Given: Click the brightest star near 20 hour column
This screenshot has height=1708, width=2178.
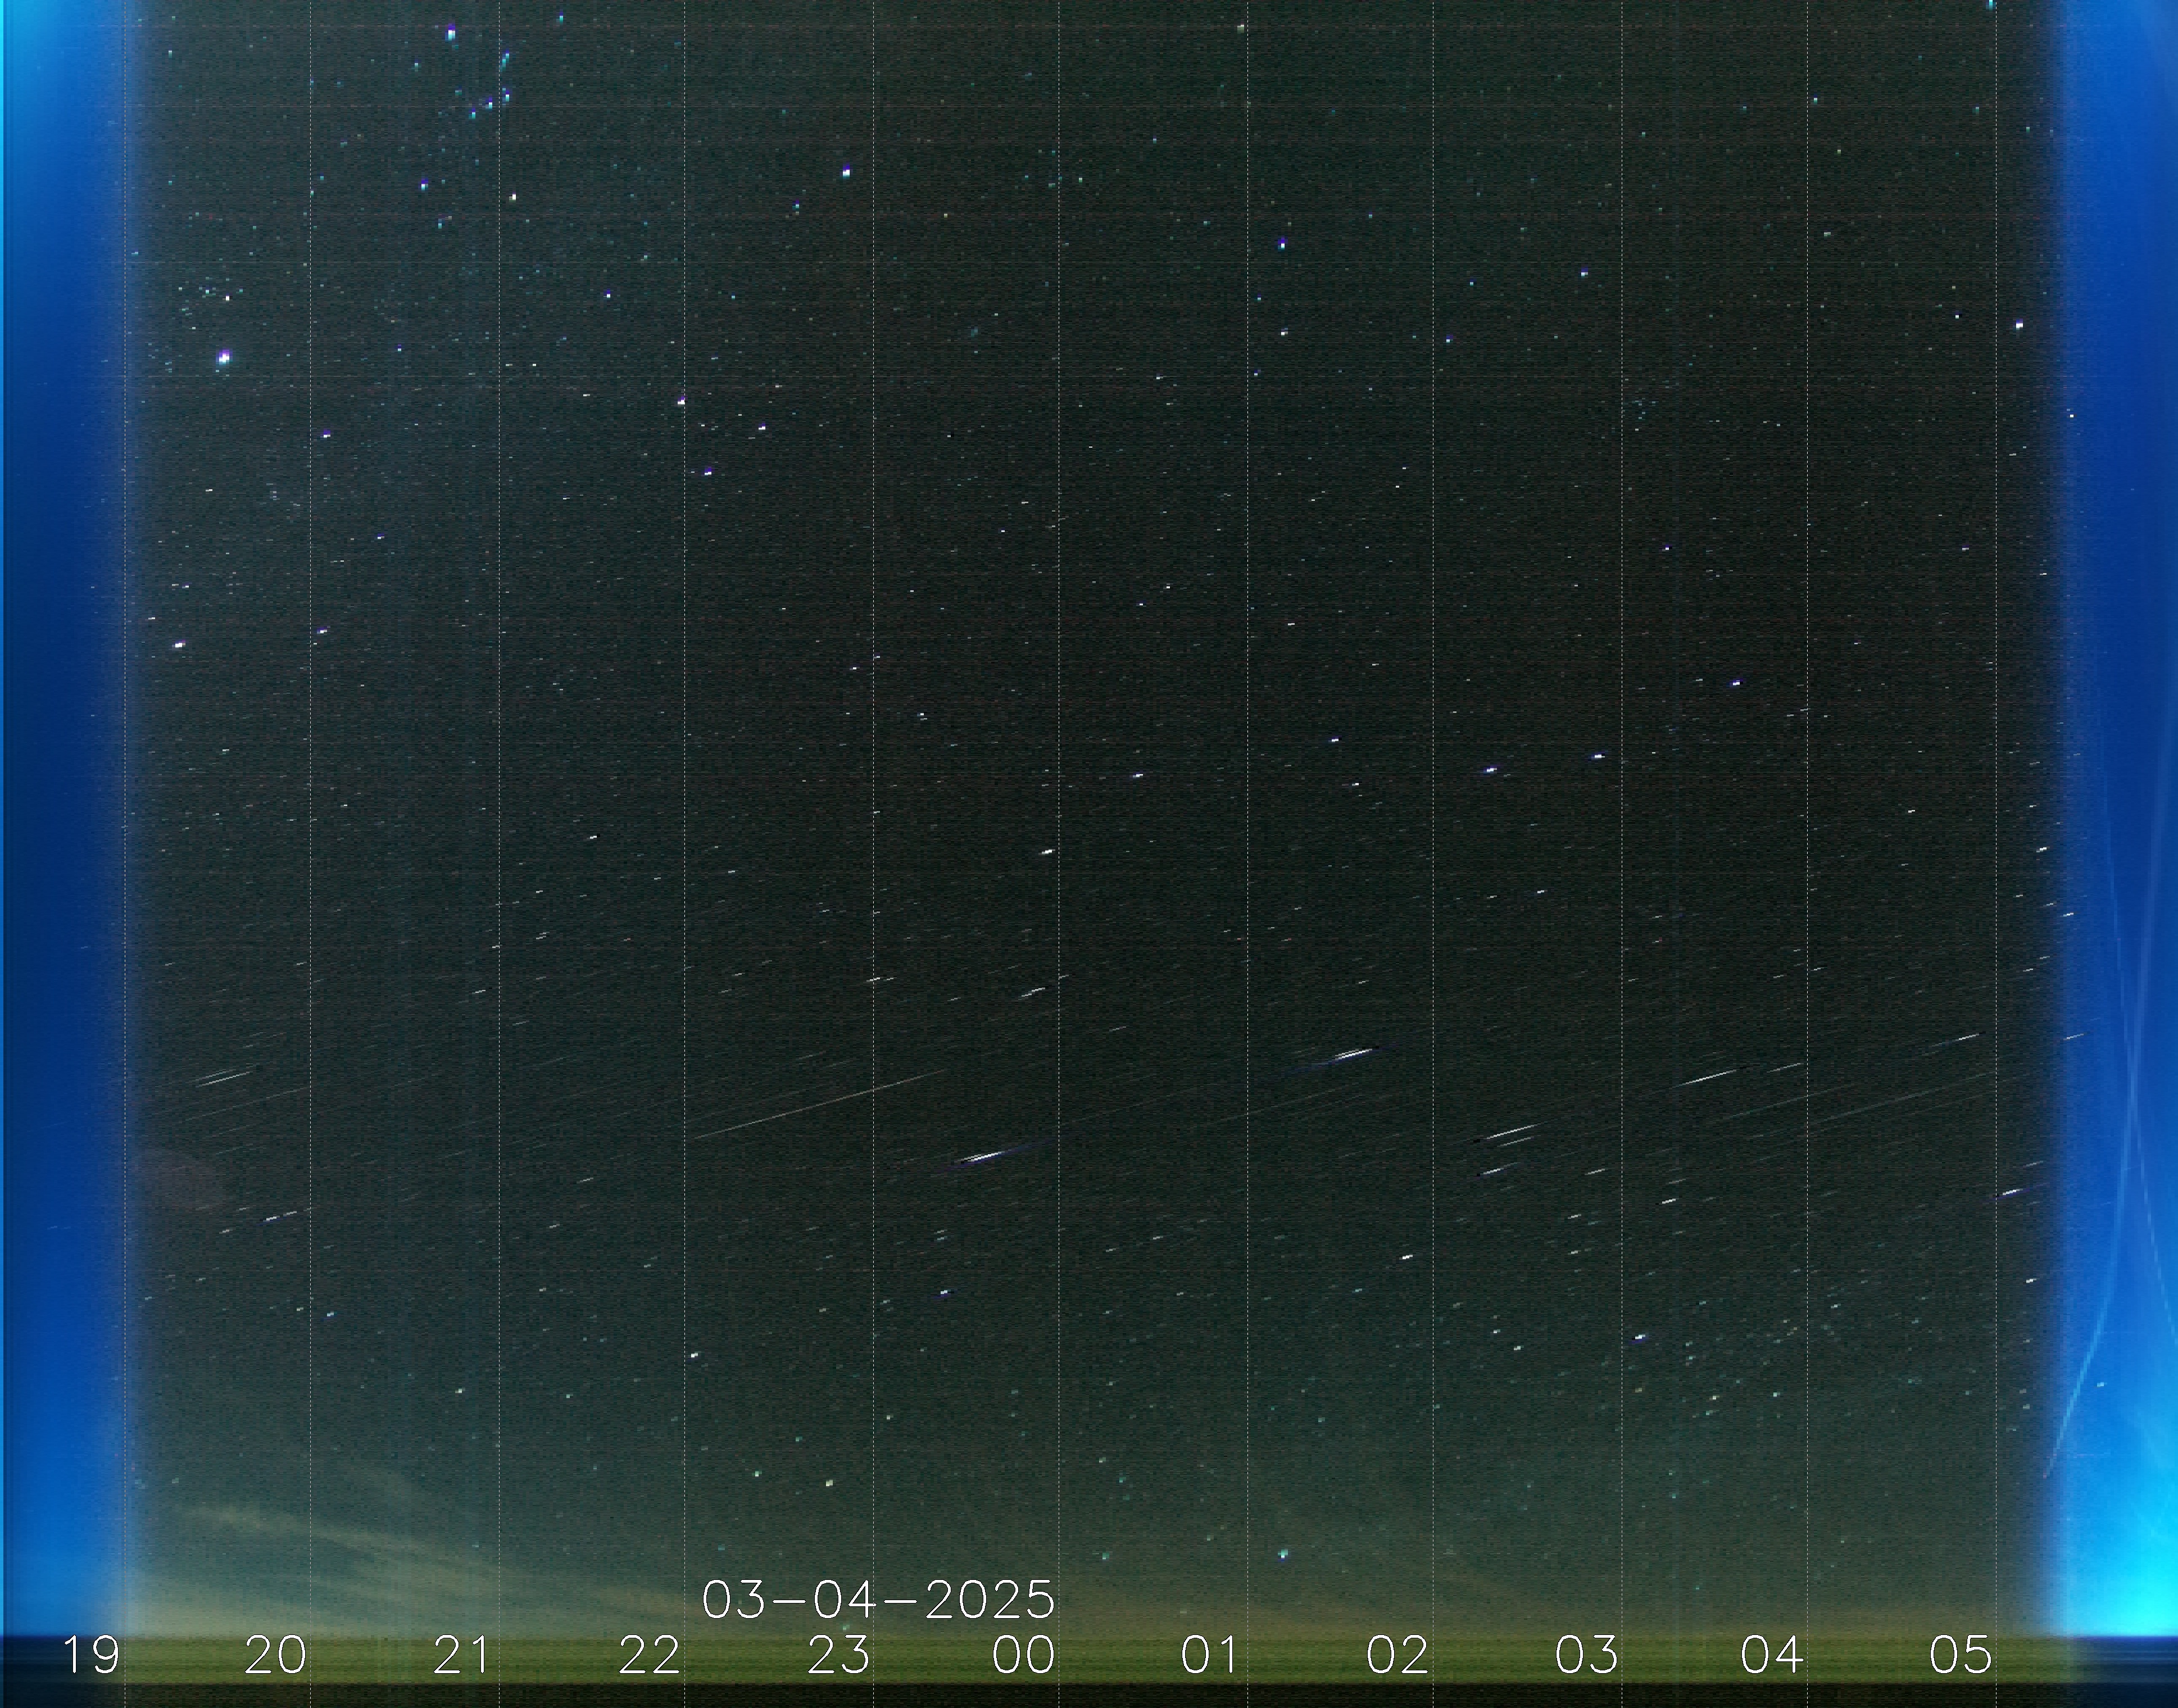Looking at the screenshot, I should [224, 357].
